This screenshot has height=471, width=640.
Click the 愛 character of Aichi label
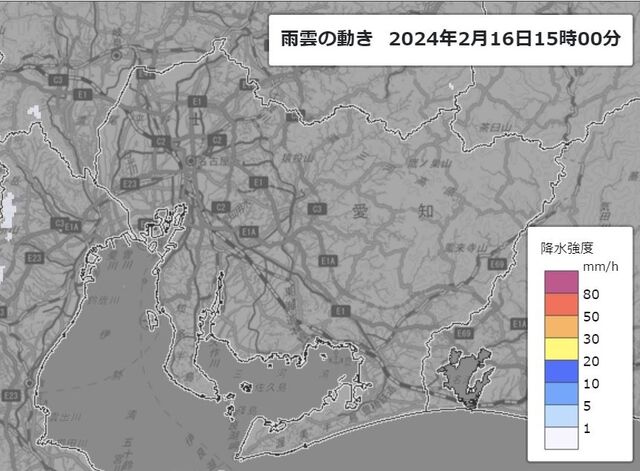[x=360, y=211]
